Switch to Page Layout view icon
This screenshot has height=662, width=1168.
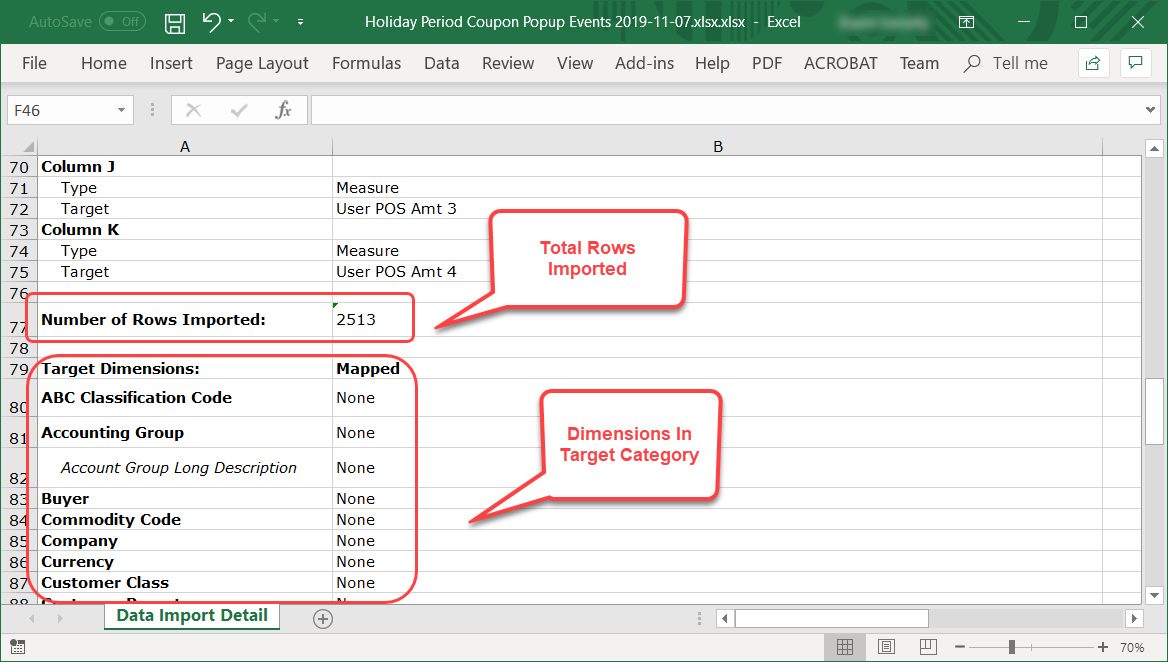click(886, 647)
